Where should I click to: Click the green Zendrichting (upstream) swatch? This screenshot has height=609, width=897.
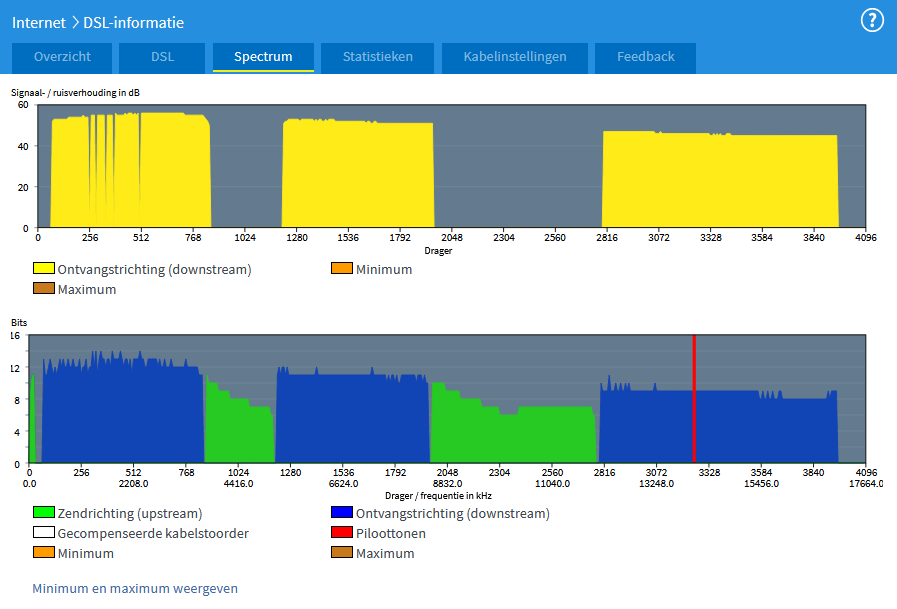point(44,513)
